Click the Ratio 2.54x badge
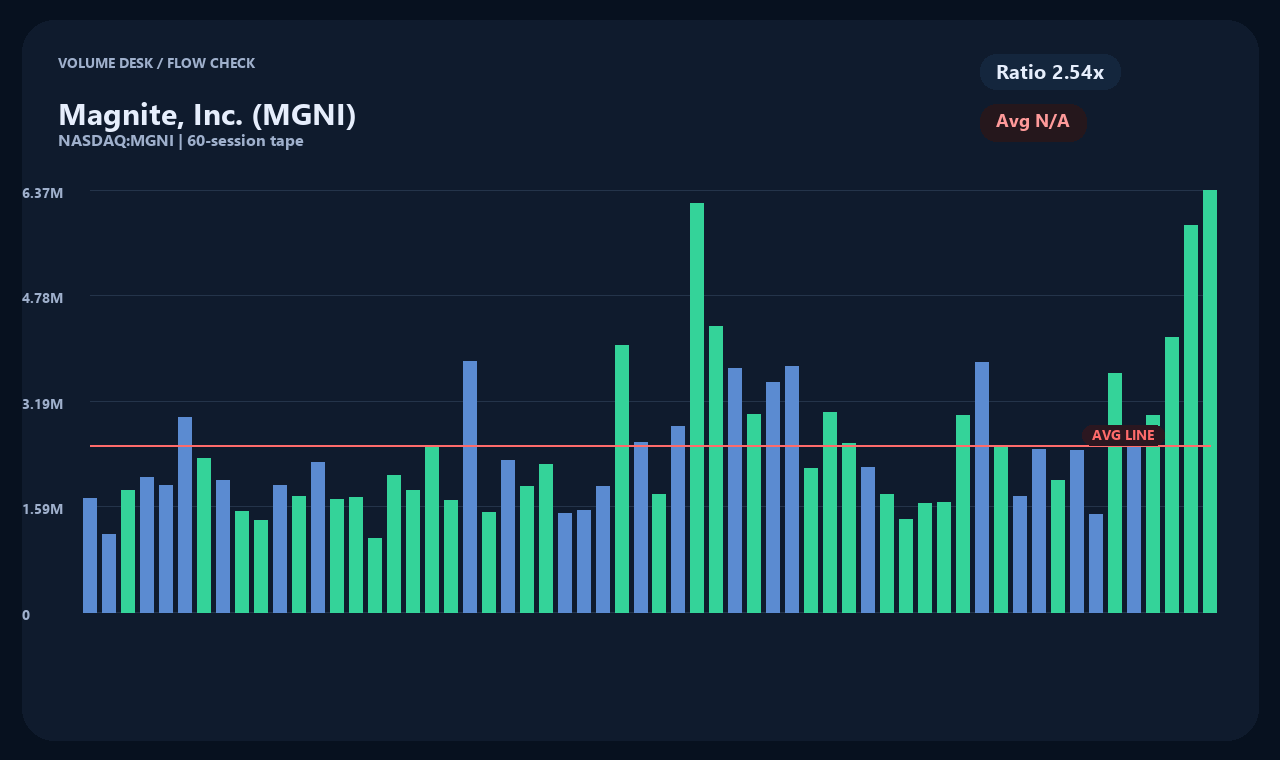Screen dimensions: 1280x760 tap(1050, 72)
